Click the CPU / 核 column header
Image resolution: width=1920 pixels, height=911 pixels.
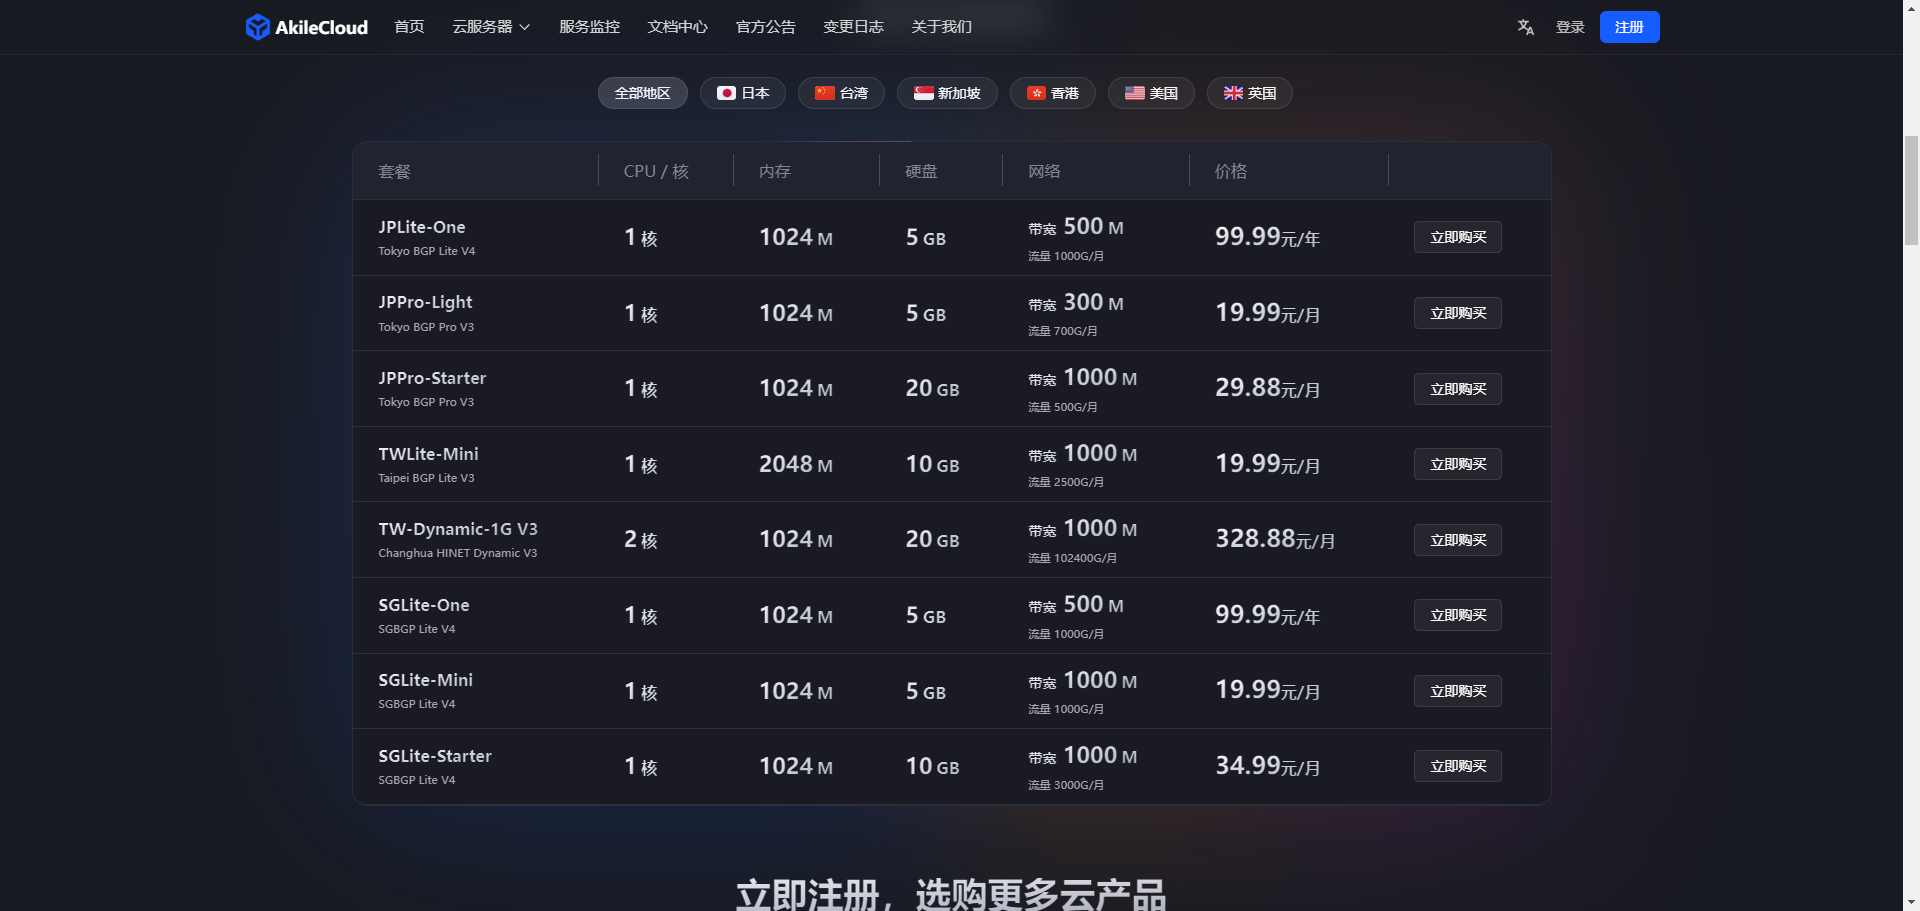click(656, 171)
